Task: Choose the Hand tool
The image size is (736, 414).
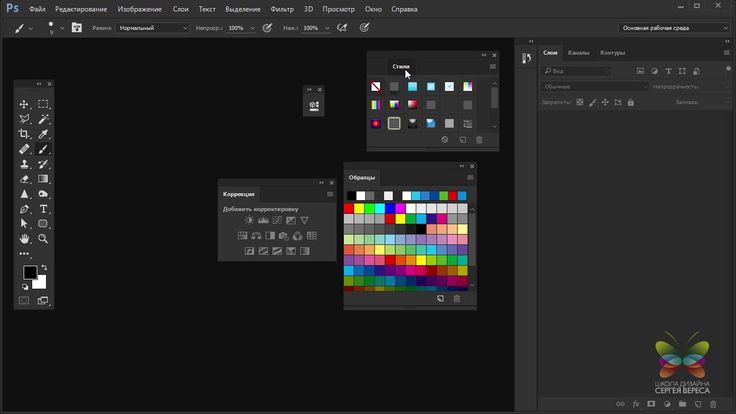Action: point(25,239)
